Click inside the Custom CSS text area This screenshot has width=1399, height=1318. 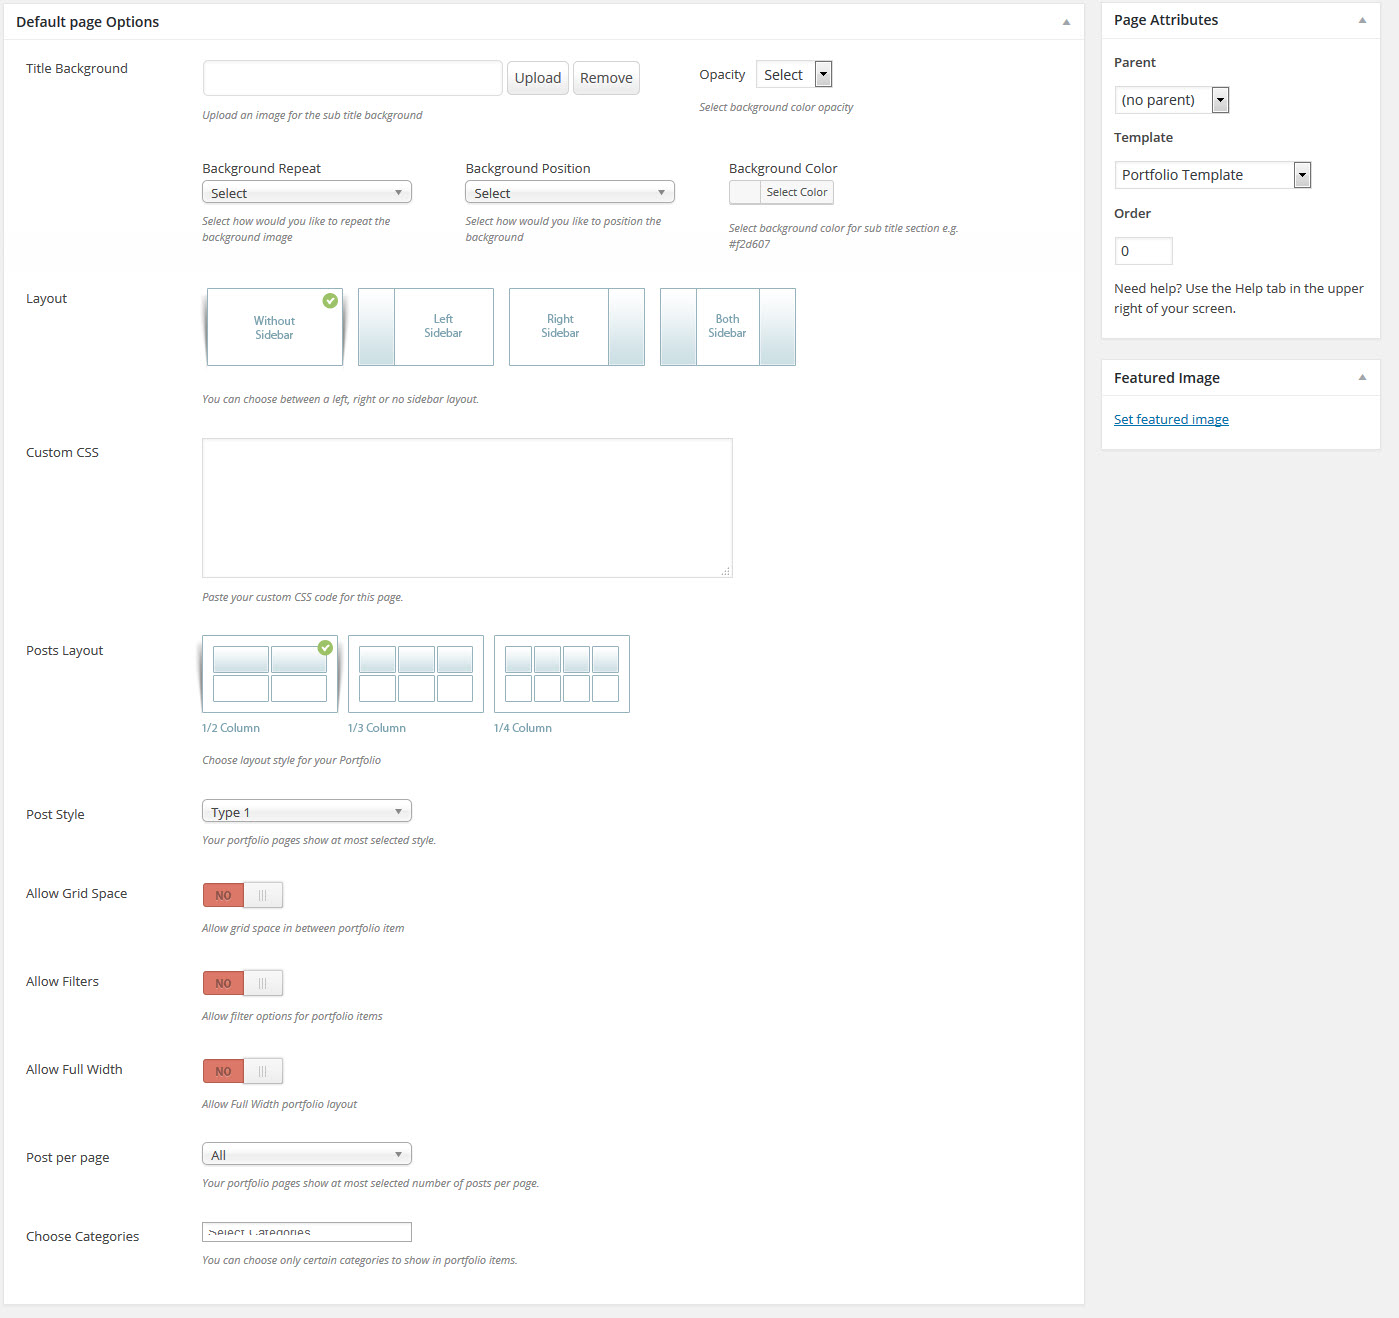coord(467,508)
